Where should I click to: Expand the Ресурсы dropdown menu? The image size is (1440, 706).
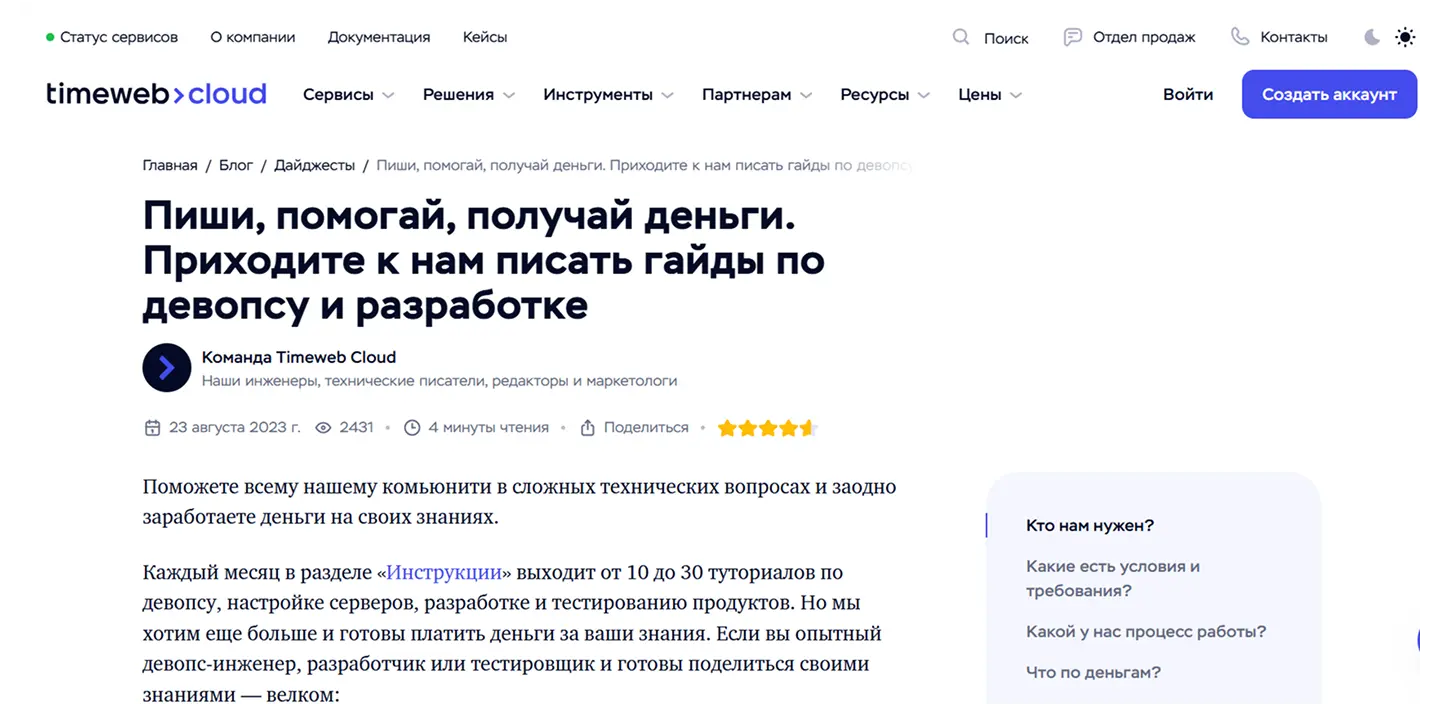885,95
